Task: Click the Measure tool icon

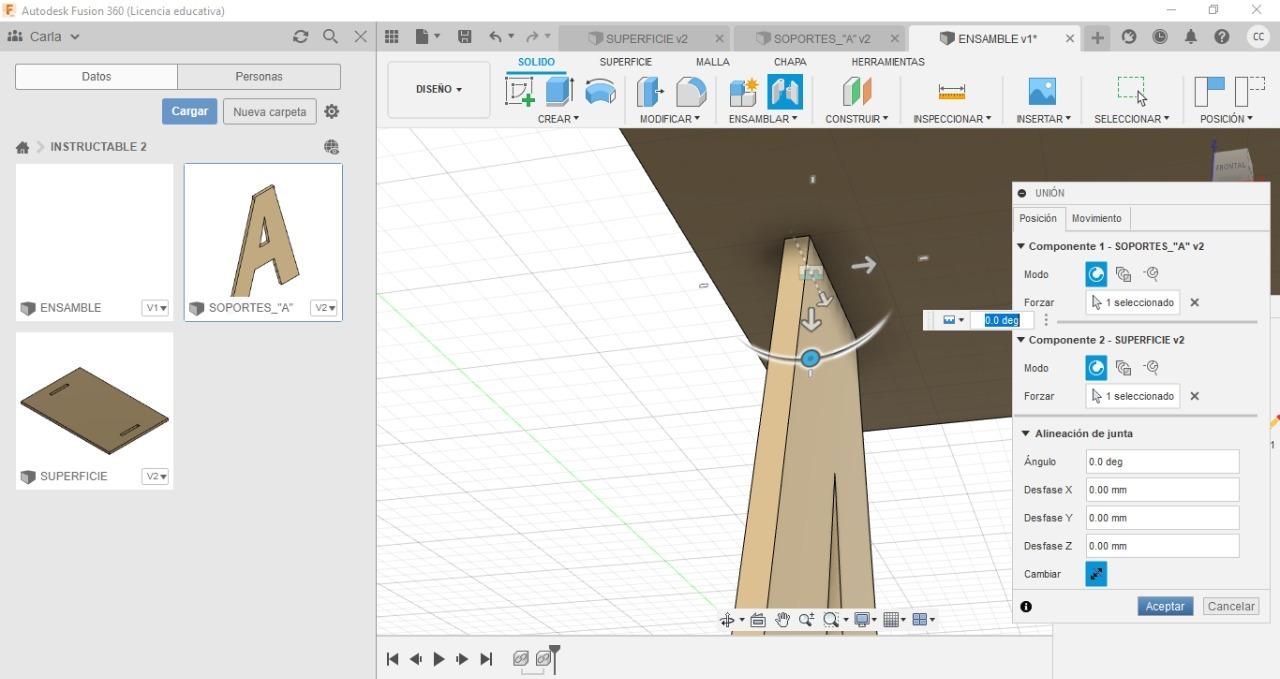Action: pos(952,92)
